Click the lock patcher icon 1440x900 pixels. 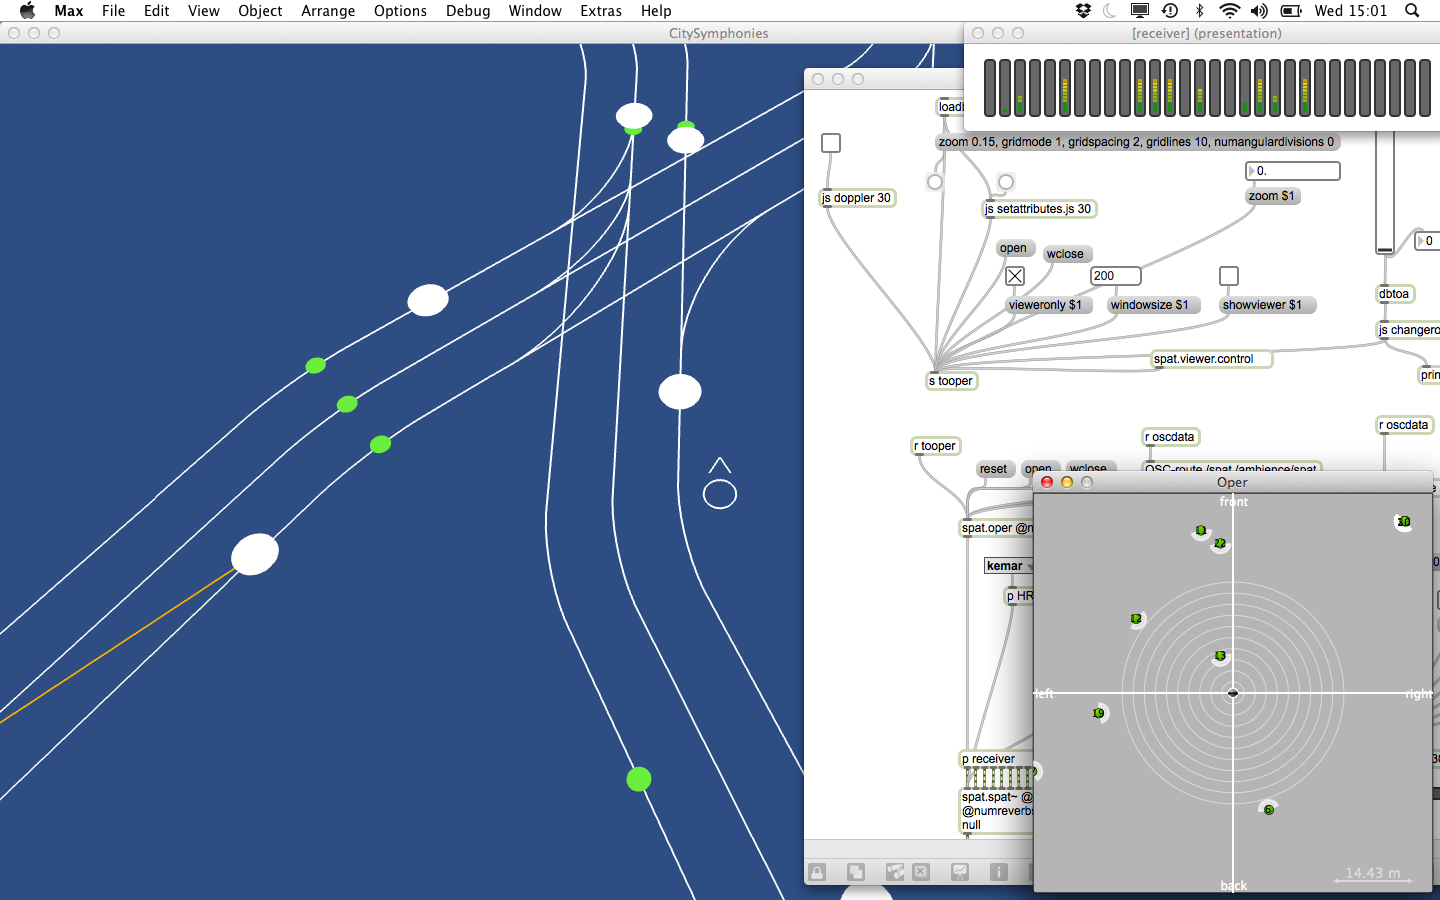click(x=817, y=872)
